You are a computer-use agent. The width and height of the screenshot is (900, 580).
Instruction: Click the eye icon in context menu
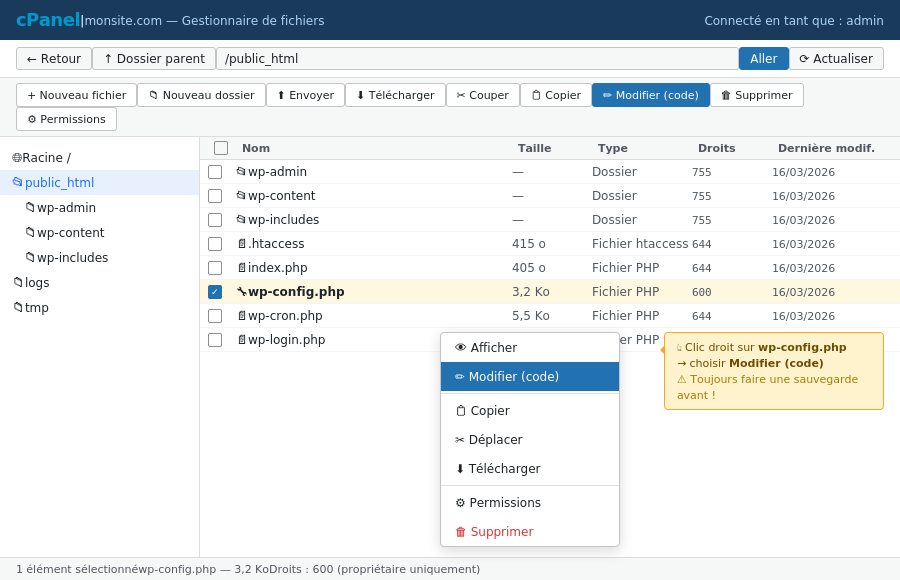pyautogui.click(x=460, y=347)
